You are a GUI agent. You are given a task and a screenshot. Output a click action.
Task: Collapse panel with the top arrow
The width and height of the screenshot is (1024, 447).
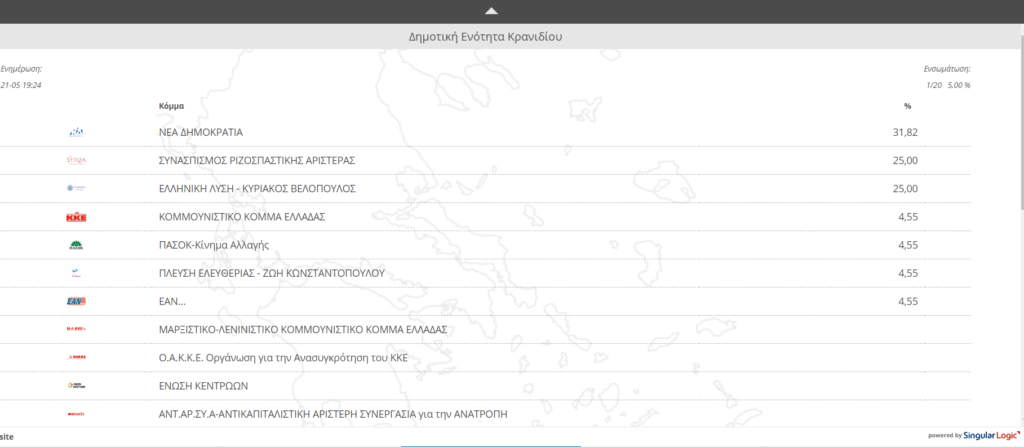click(492, 11)
